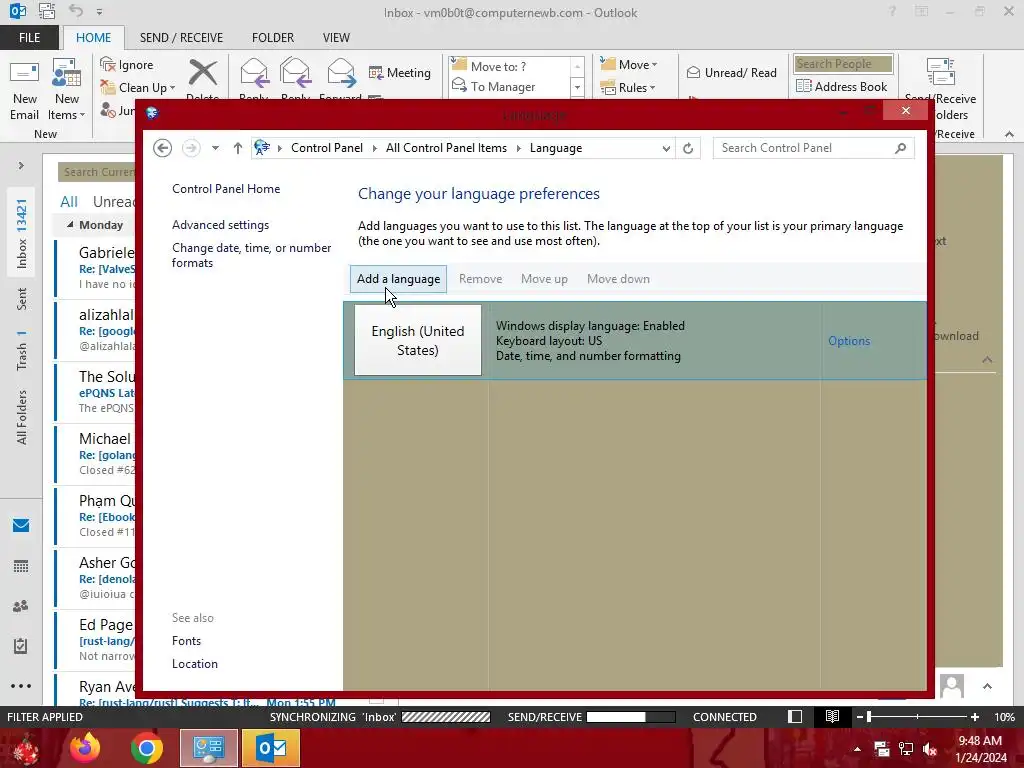This screenshot has height=768, width=1024.
Task: Open Sent folder in folder pane
Action: click(22, 299)
